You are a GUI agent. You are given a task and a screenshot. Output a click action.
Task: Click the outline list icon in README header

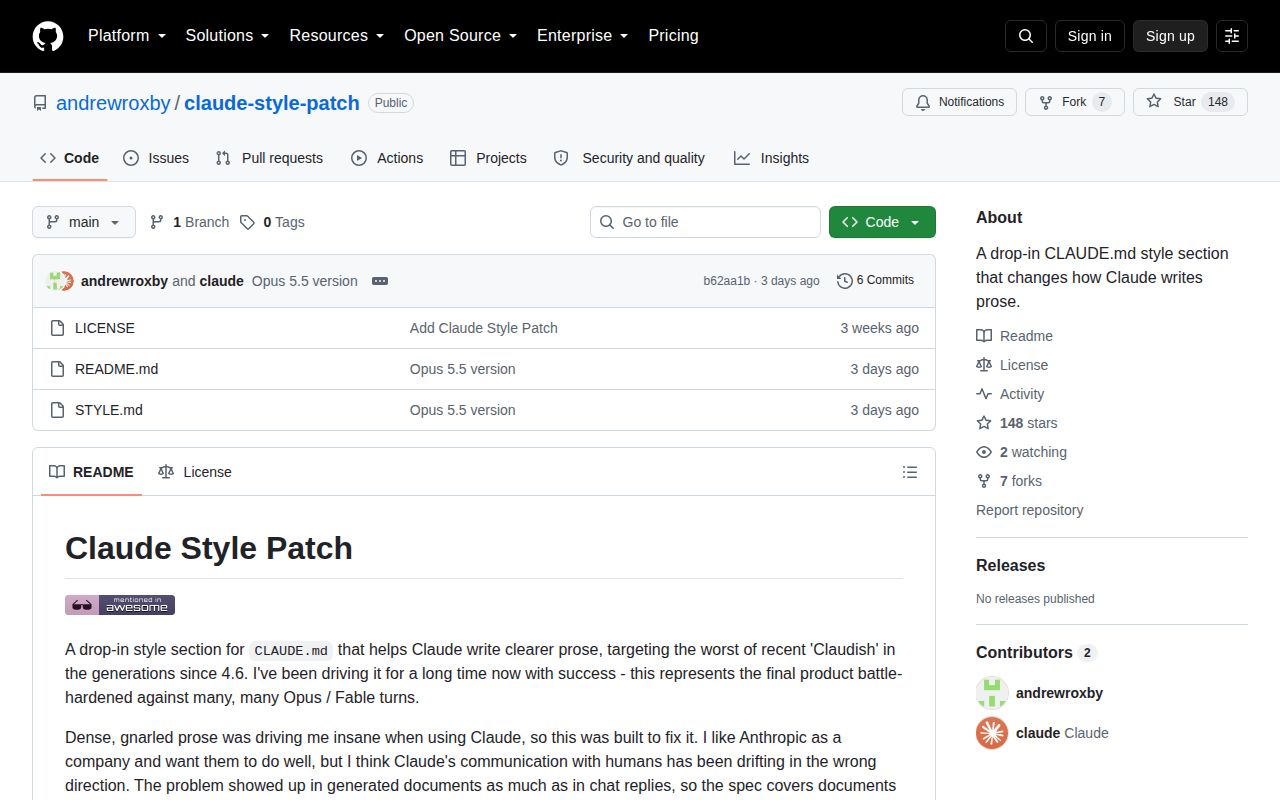[x=910, y=472]
